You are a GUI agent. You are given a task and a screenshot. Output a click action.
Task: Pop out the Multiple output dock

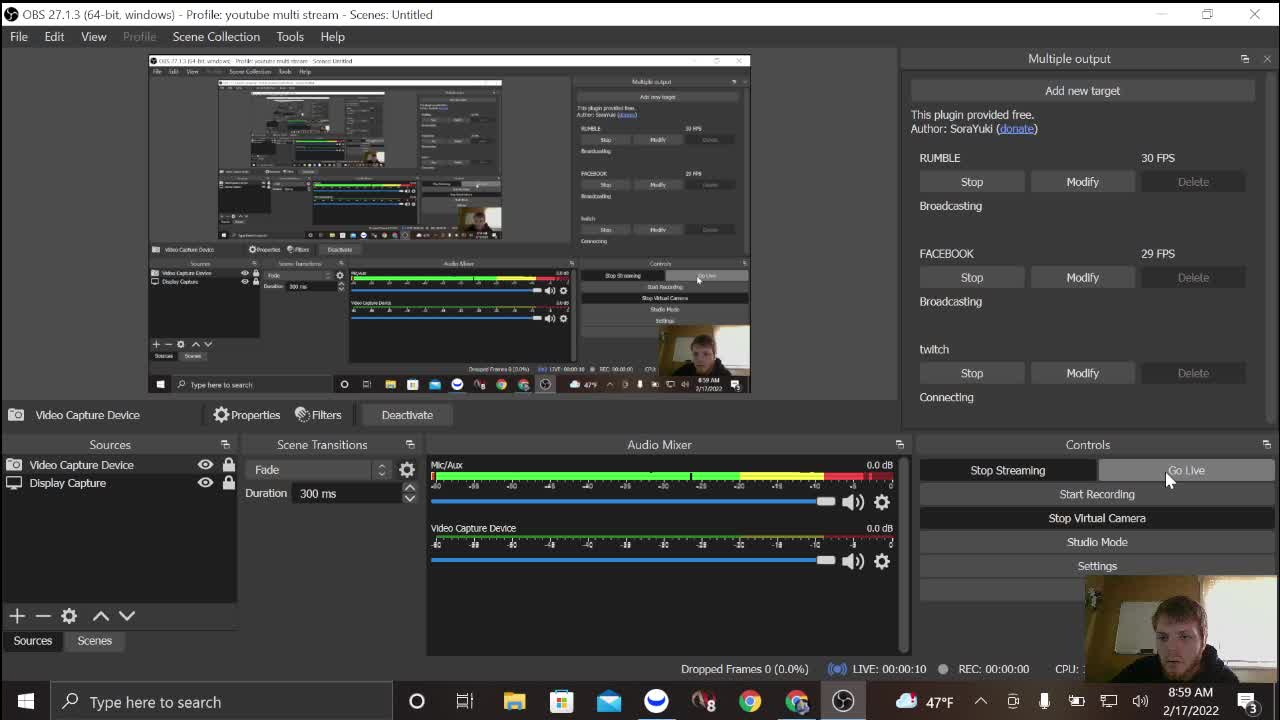click(1245, 59)
